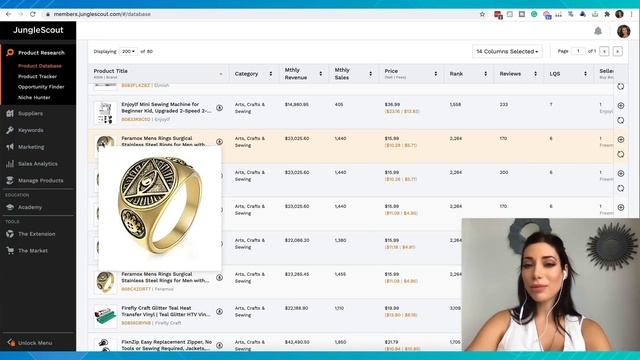The width and height of the screenshot is (640, 360).
Task: Sort by LQS column arrows
Action: tap(585, 74)
